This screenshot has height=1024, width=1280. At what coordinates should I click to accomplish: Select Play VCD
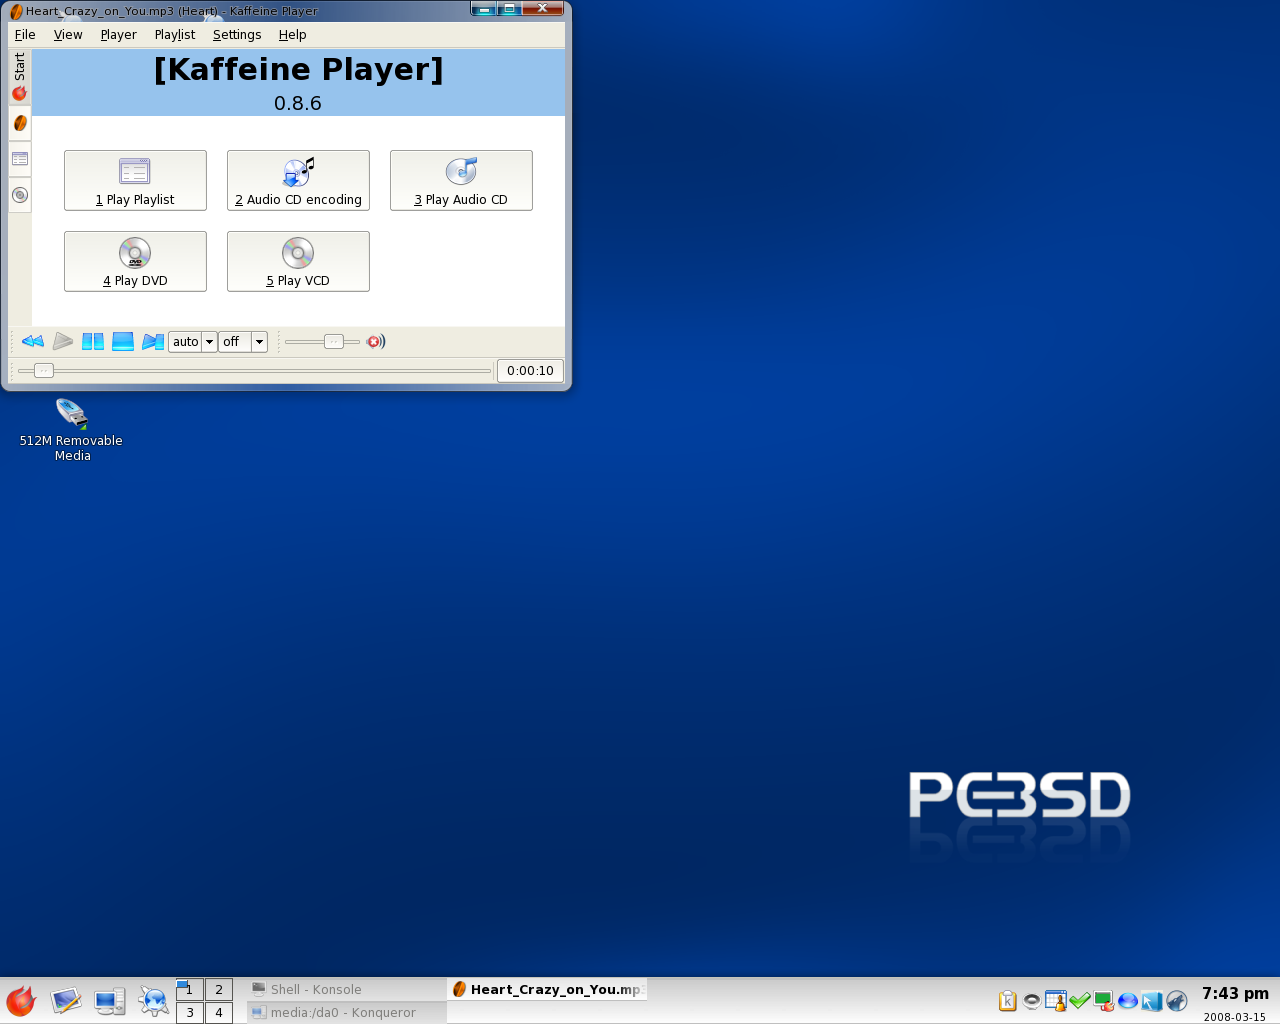coord(298,261)
